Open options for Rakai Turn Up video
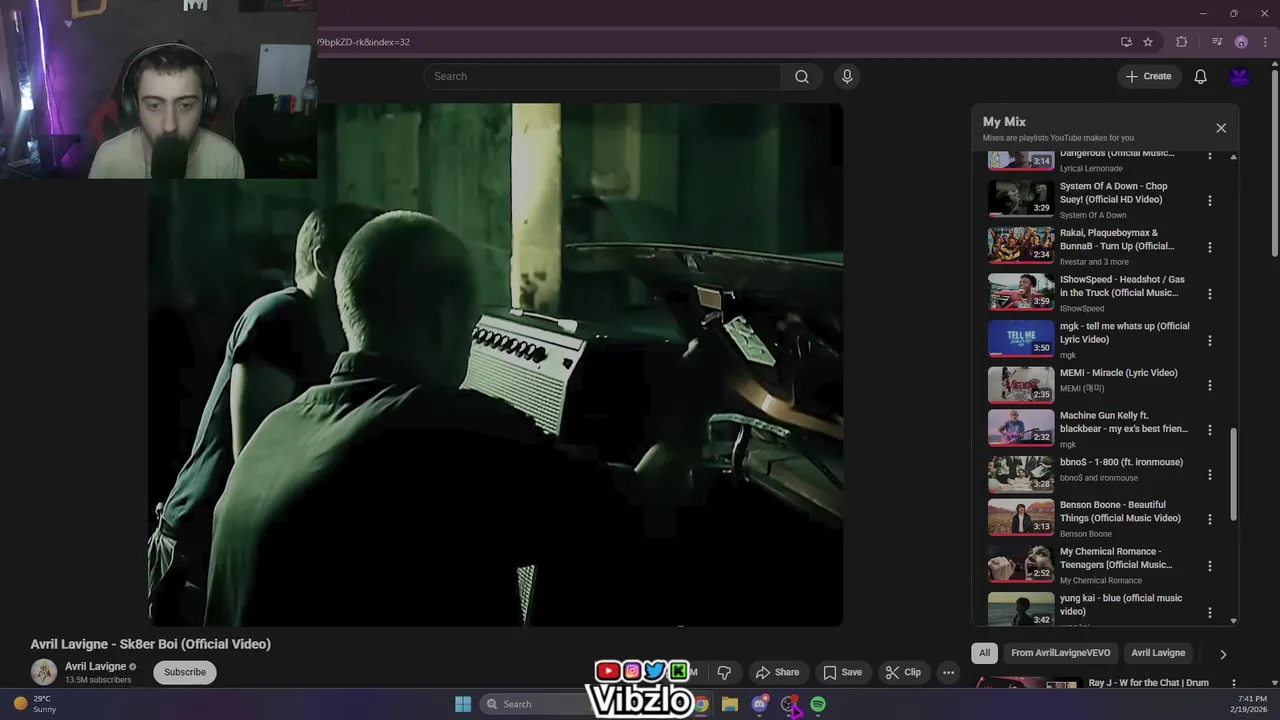The image size is (1280, 720). (x=1209, y=247)
